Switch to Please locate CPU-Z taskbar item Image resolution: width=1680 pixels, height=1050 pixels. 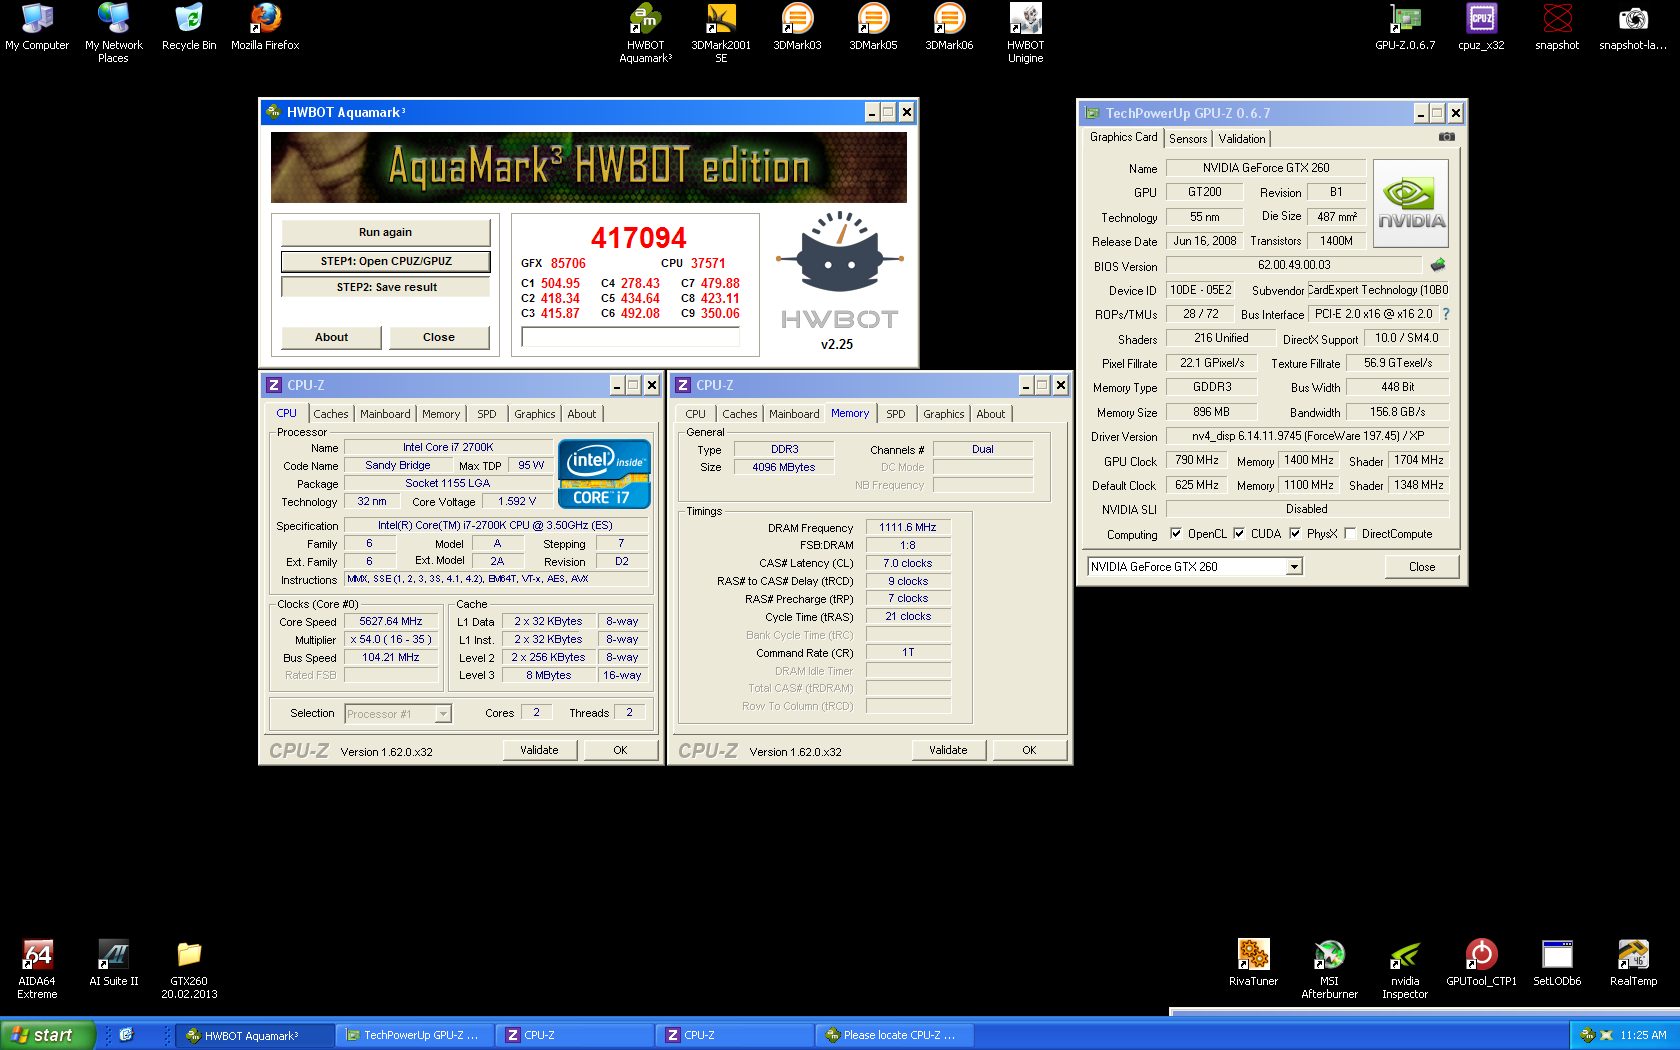coord(893,1035)
